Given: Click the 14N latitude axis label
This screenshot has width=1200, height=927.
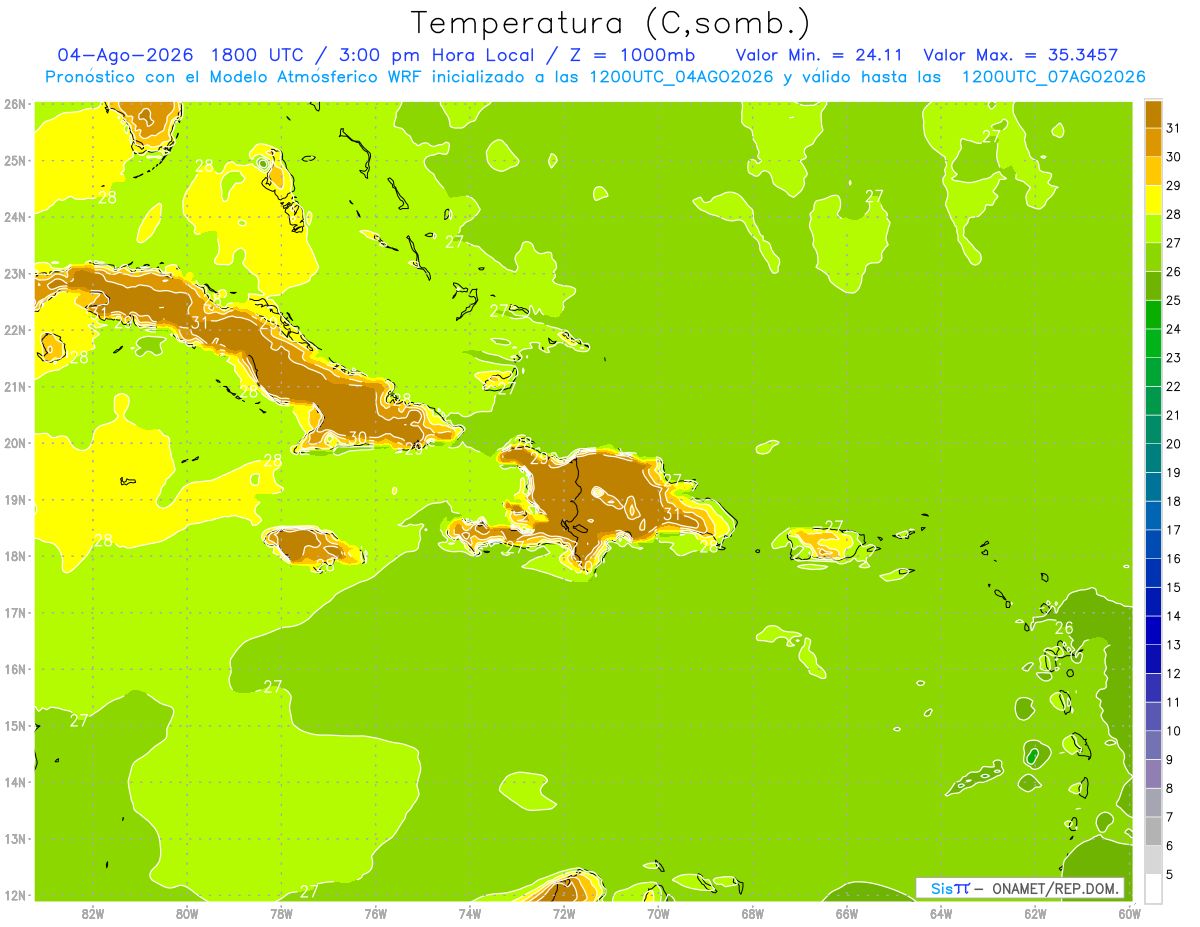Looking at the screenshot, I should pyautogui.click(x=15, y=782).
